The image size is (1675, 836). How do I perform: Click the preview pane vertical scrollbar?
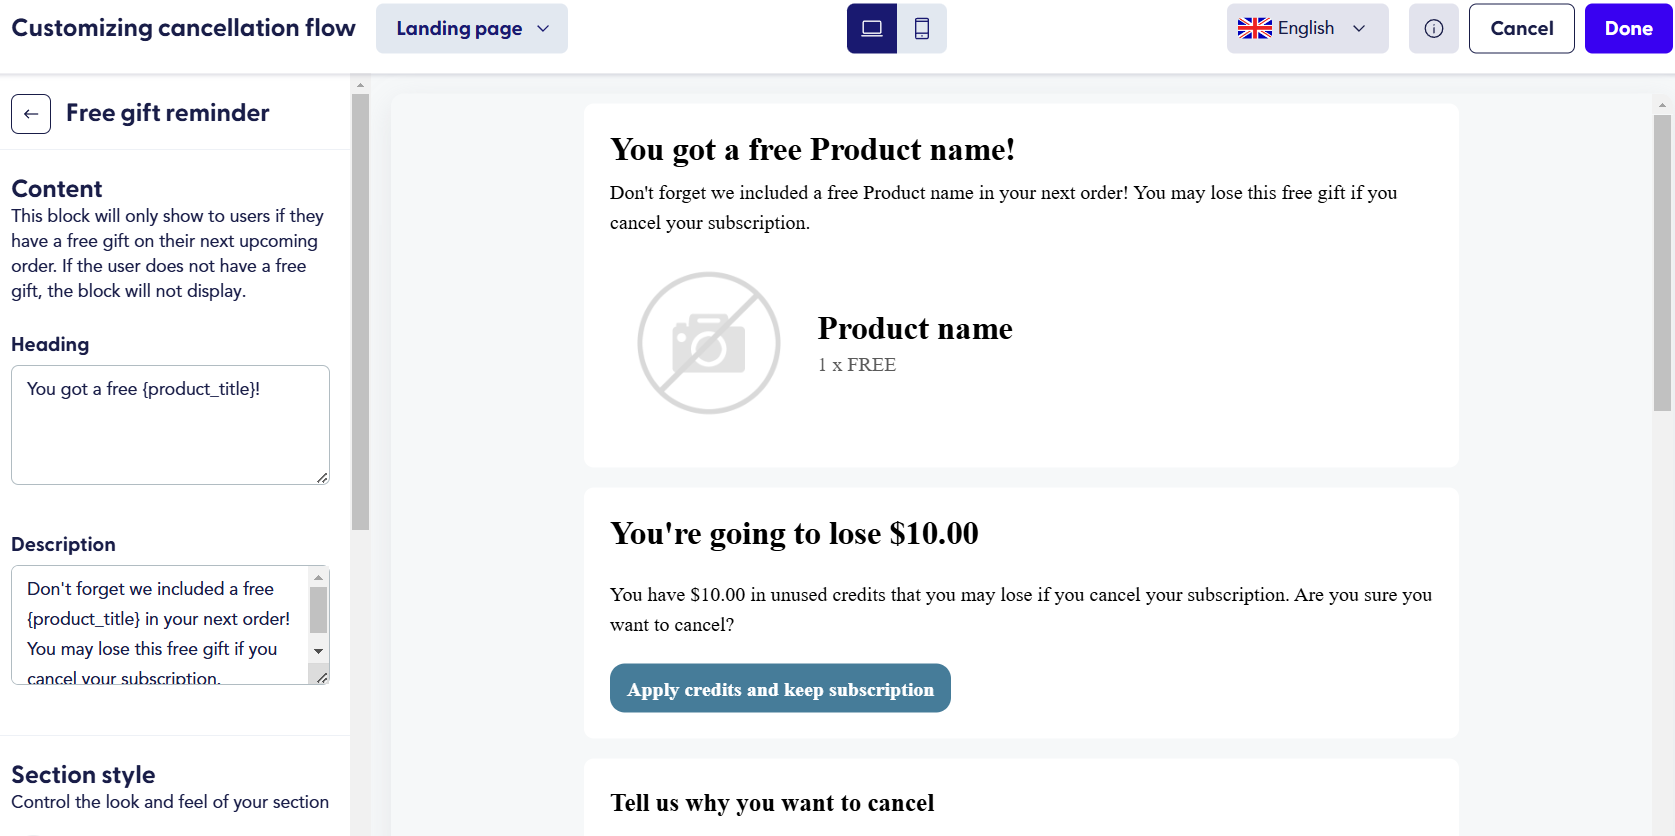[x=1662, y=262]
